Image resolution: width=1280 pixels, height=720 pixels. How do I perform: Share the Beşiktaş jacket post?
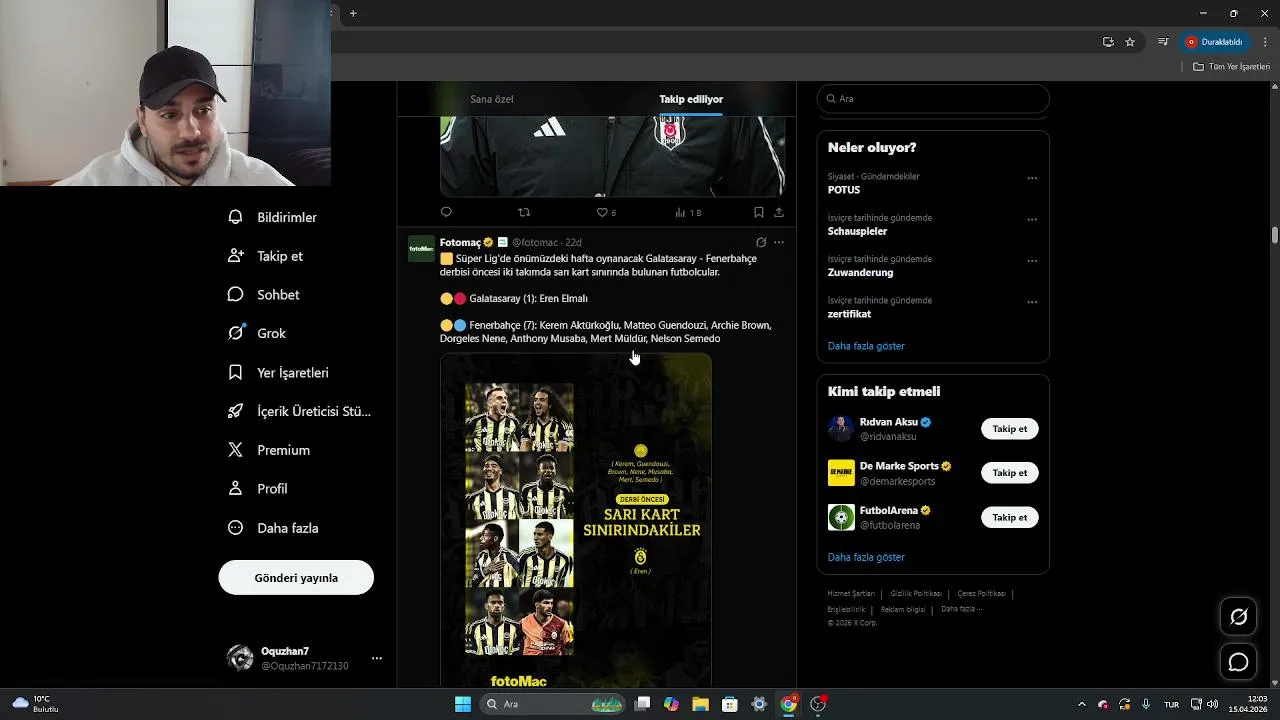pos(779,212)
